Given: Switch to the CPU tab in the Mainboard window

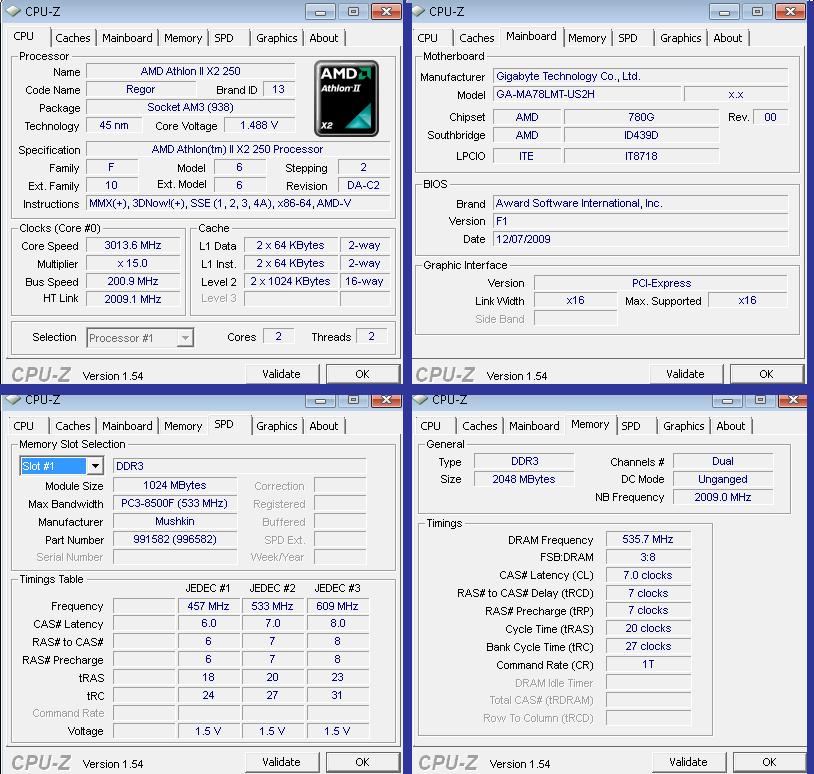Looking at the screenshot, I should pyautogui.click(x=427, y=38).
